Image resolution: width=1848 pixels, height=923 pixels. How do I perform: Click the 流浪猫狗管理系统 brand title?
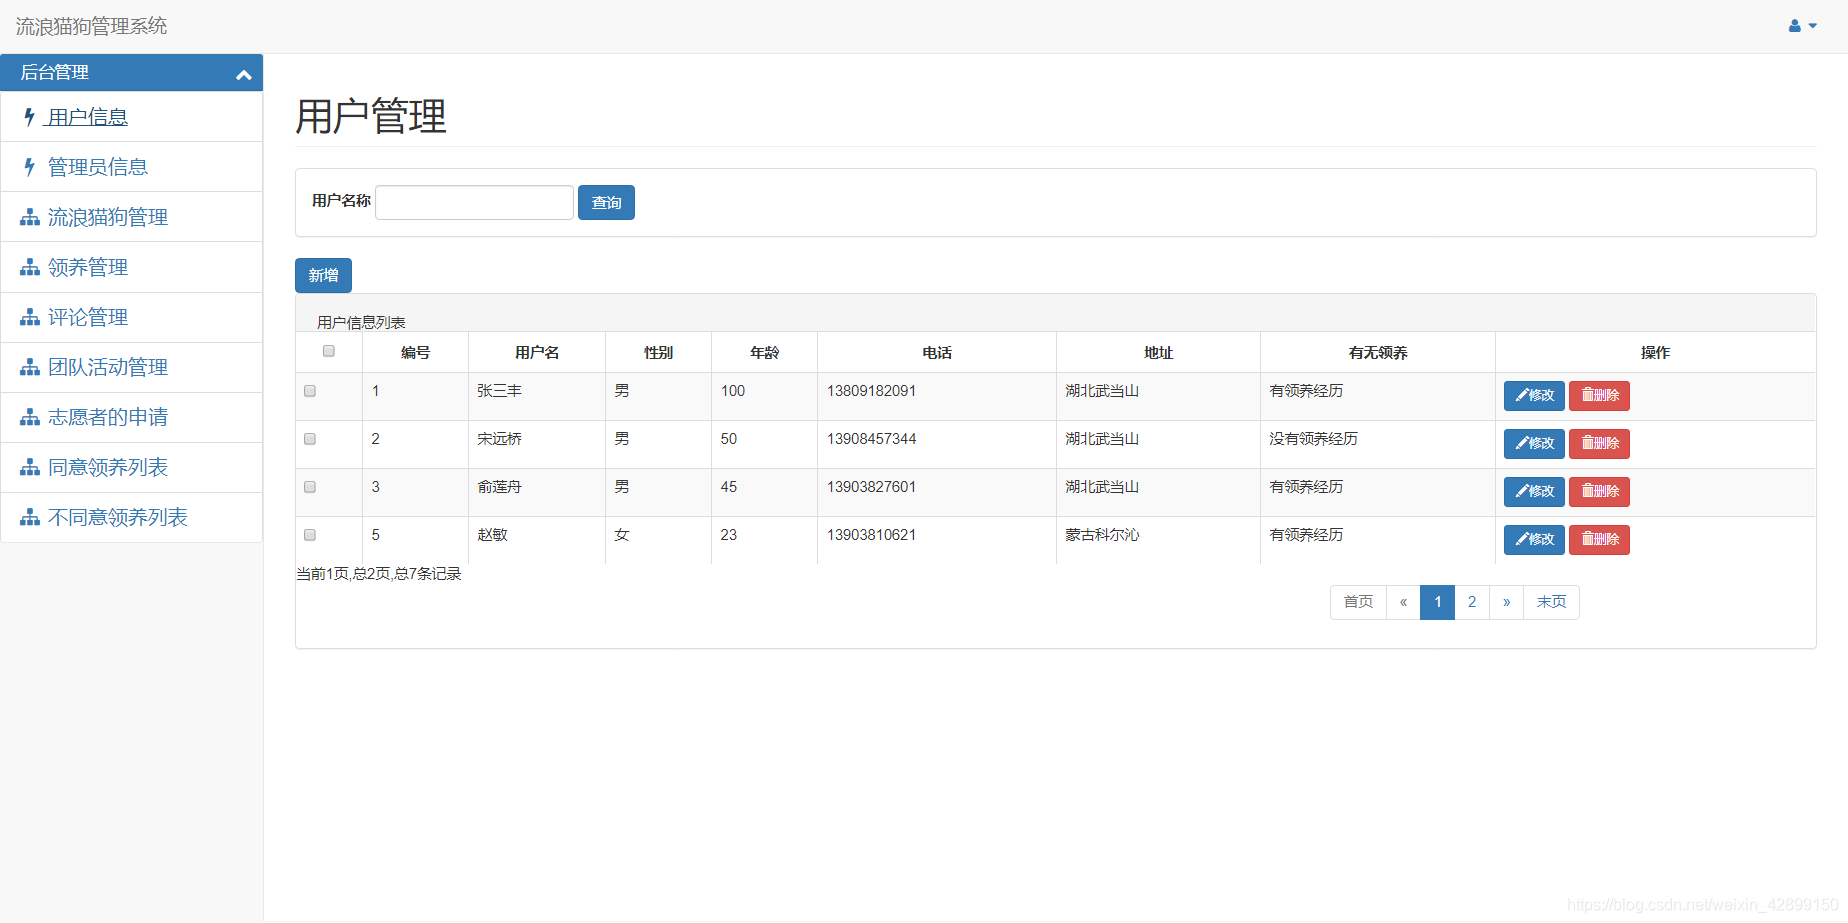coord(91,26)
